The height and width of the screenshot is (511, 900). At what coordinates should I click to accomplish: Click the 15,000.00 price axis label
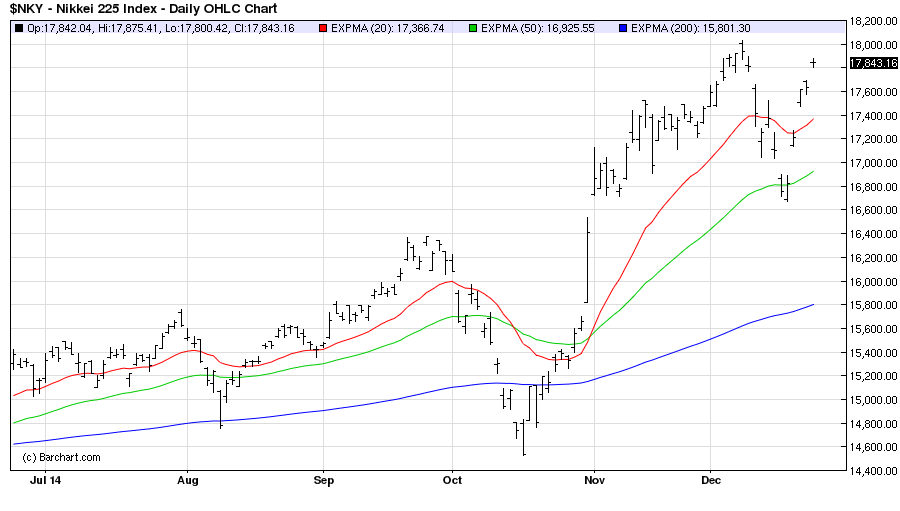tap(873, 400)
